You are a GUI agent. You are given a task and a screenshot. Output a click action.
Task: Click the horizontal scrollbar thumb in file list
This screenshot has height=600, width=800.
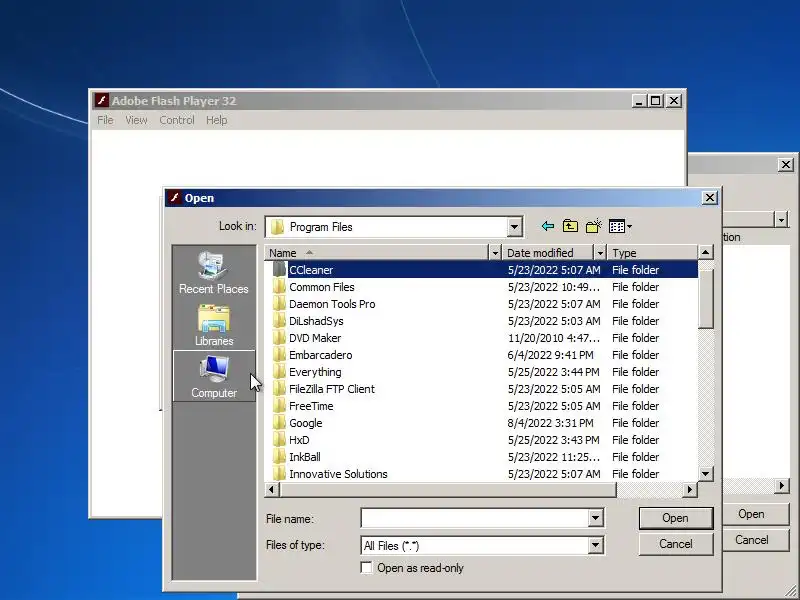click(x=448, y=489)
